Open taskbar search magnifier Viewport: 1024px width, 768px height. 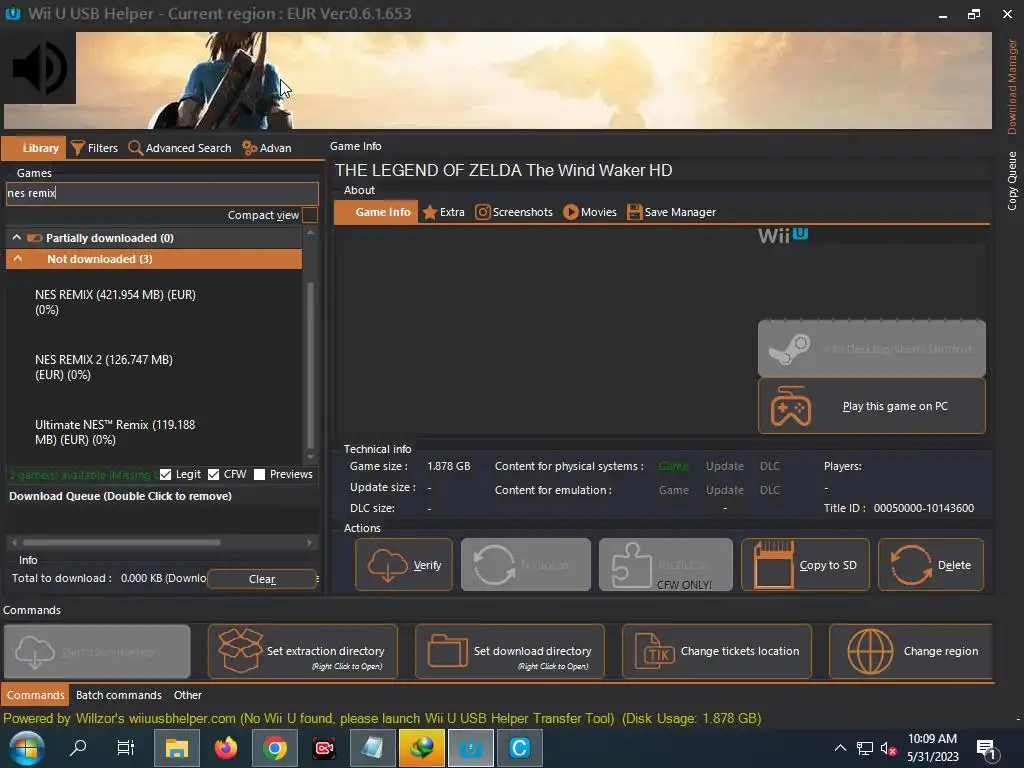tap(78, 748)
